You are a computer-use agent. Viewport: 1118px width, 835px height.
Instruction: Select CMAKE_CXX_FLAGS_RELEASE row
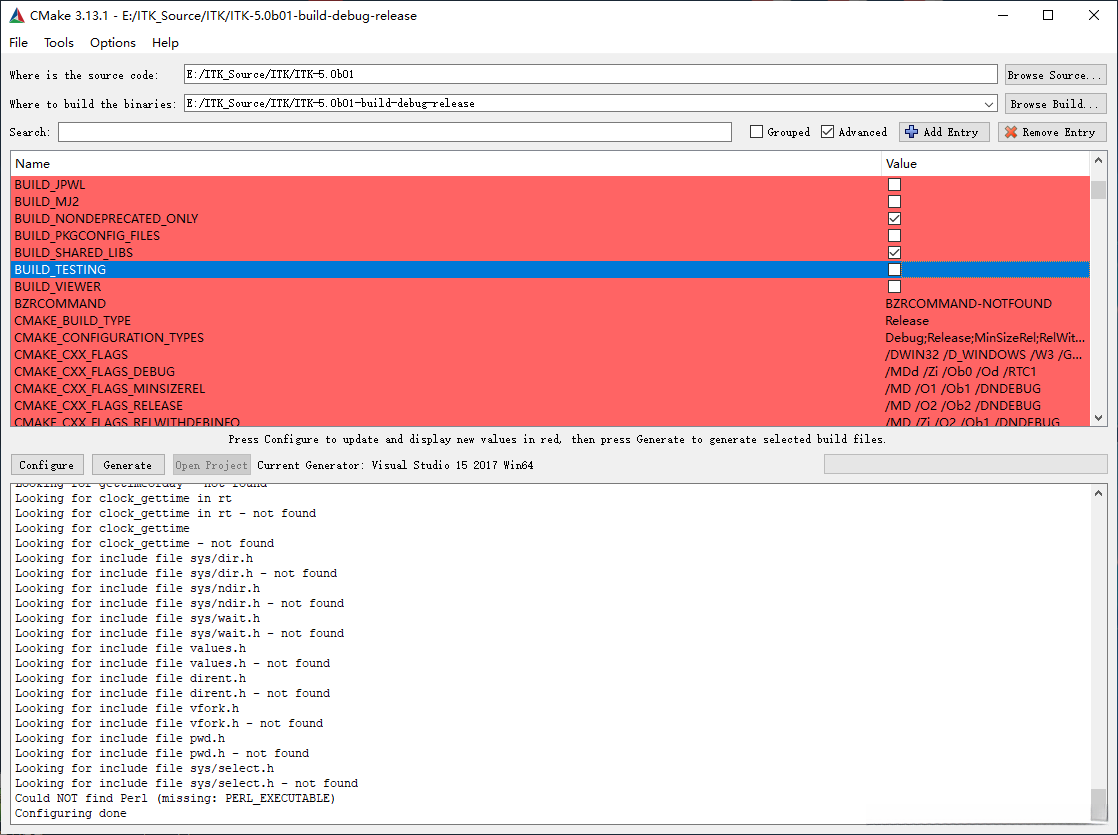pyautogui.click(x=550, y=406)
